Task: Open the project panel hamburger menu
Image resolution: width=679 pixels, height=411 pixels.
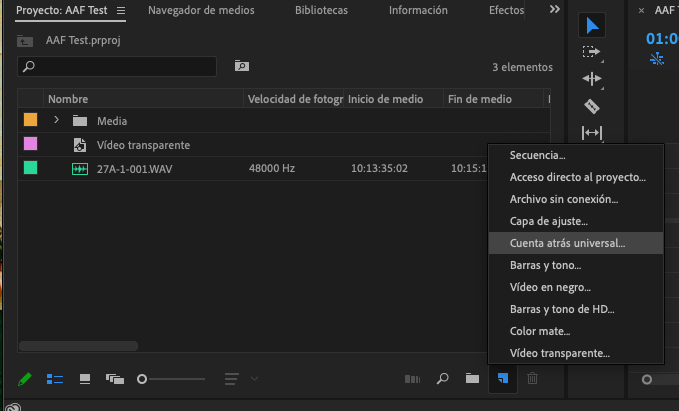Action: coord(121,10)
